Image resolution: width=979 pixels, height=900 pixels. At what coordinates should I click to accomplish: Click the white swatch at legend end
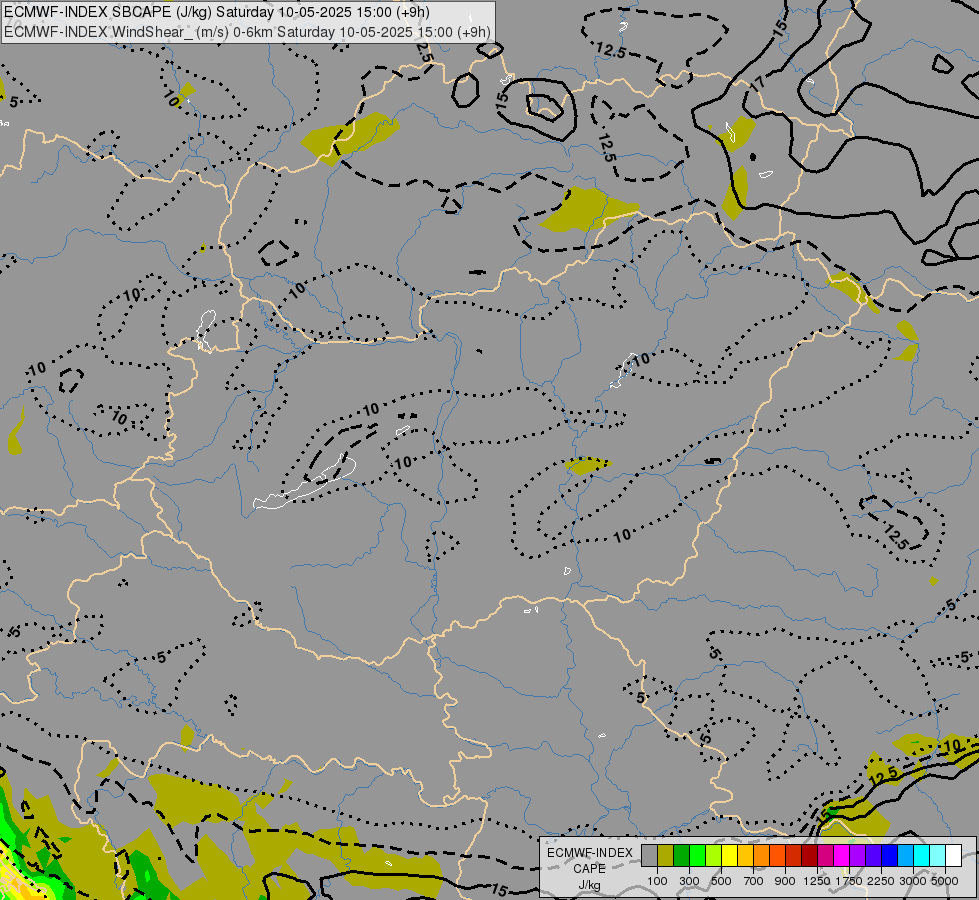point(953,855)
